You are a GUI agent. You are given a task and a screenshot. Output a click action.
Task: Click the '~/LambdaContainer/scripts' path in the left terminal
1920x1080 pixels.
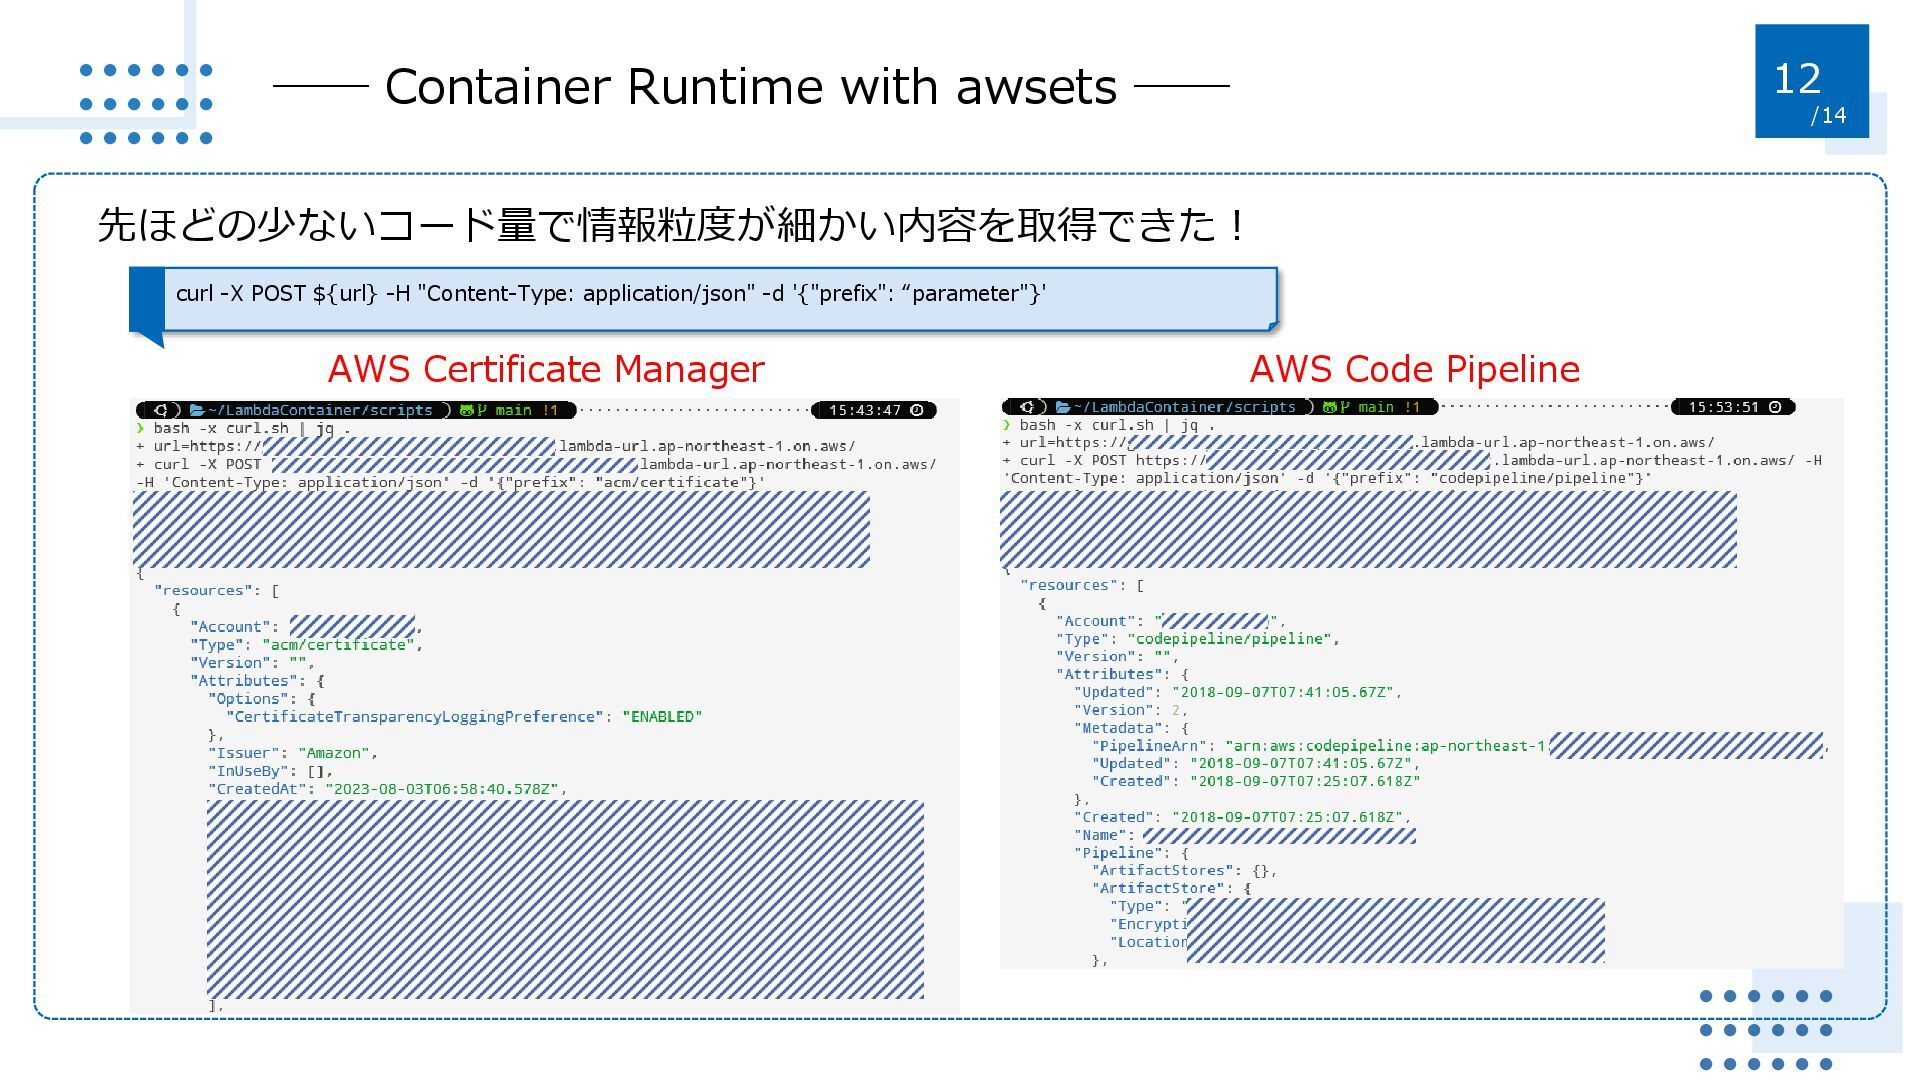click(x=320, y=410)
